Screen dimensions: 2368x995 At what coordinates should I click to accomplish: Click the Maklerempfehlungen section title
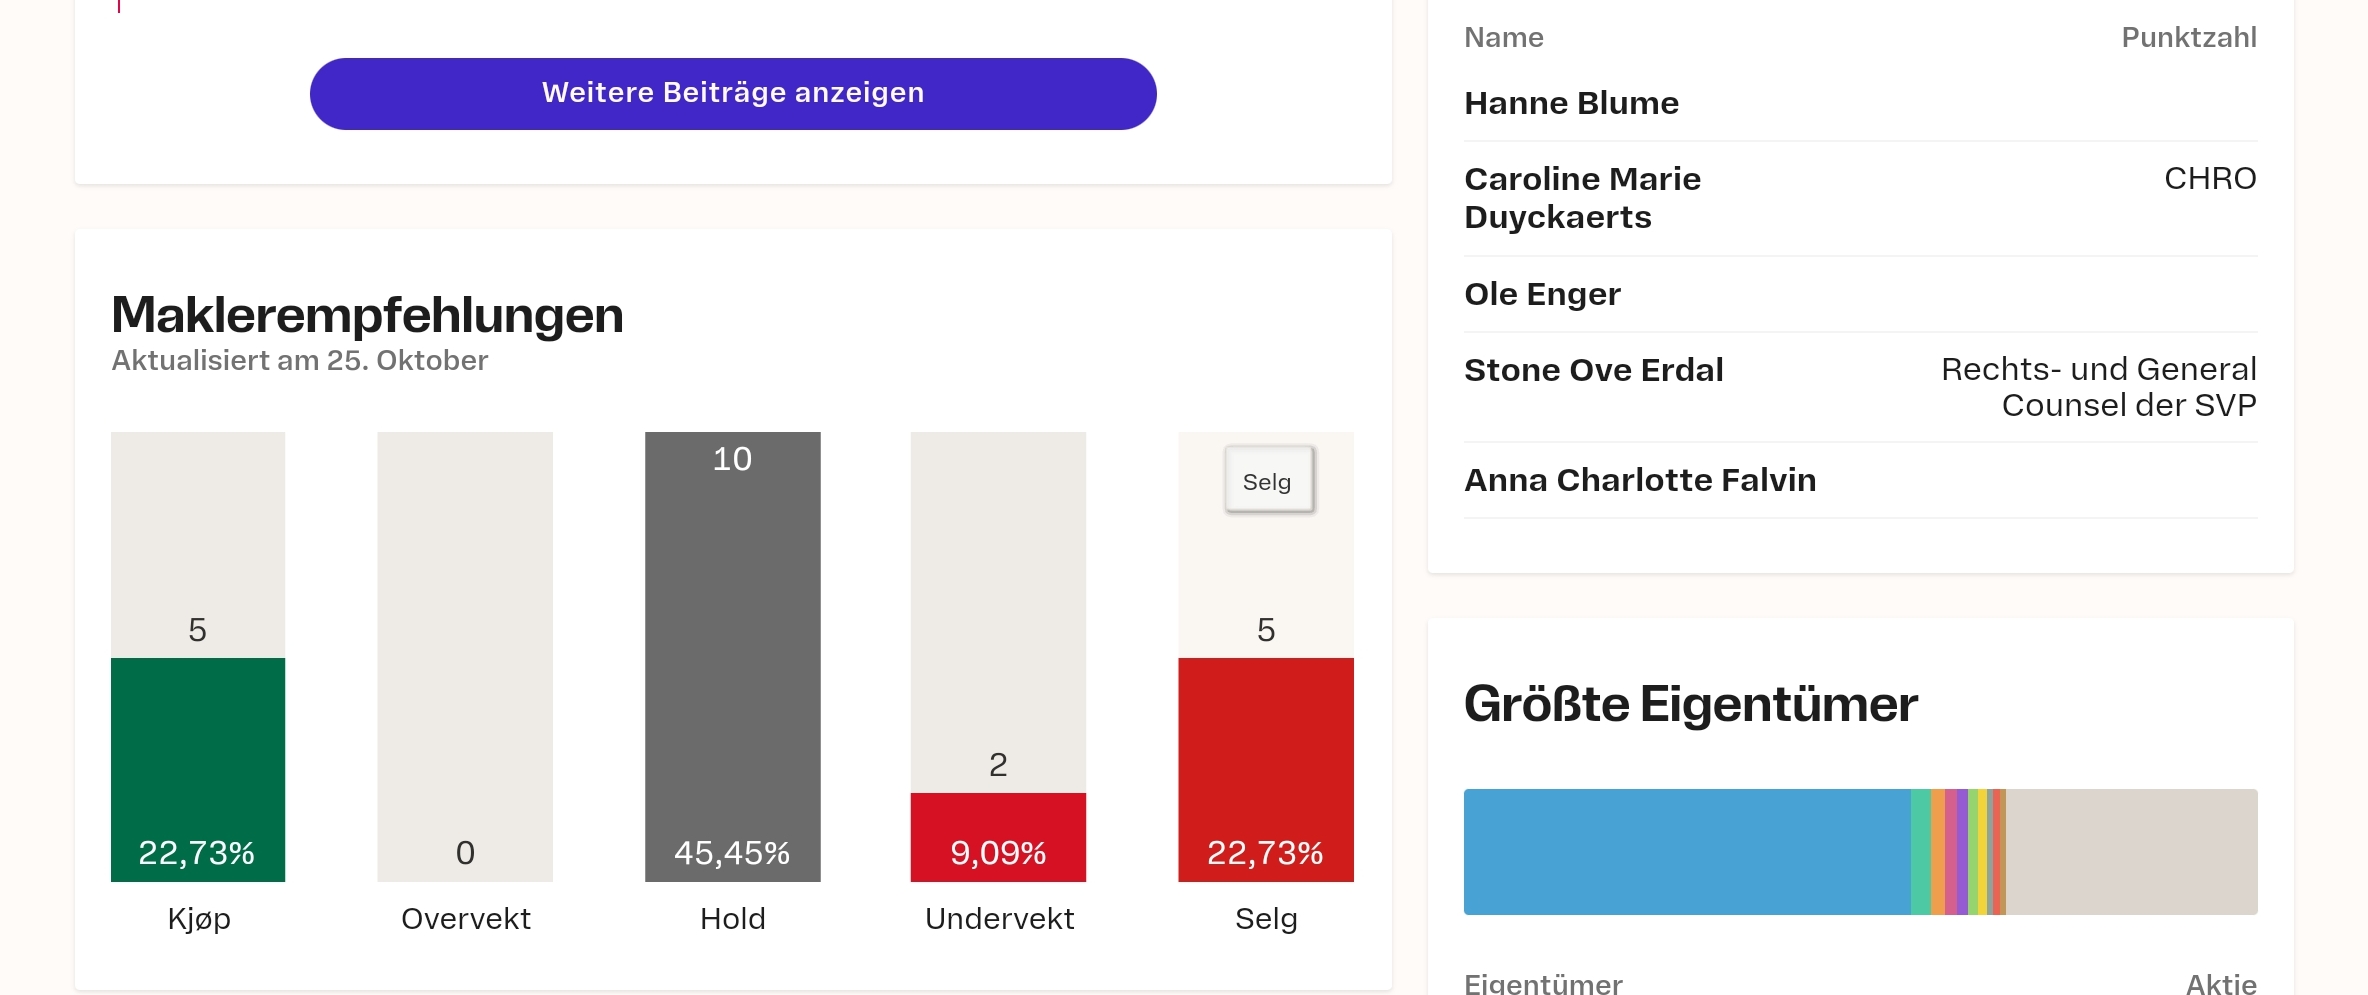click(366, 315)
